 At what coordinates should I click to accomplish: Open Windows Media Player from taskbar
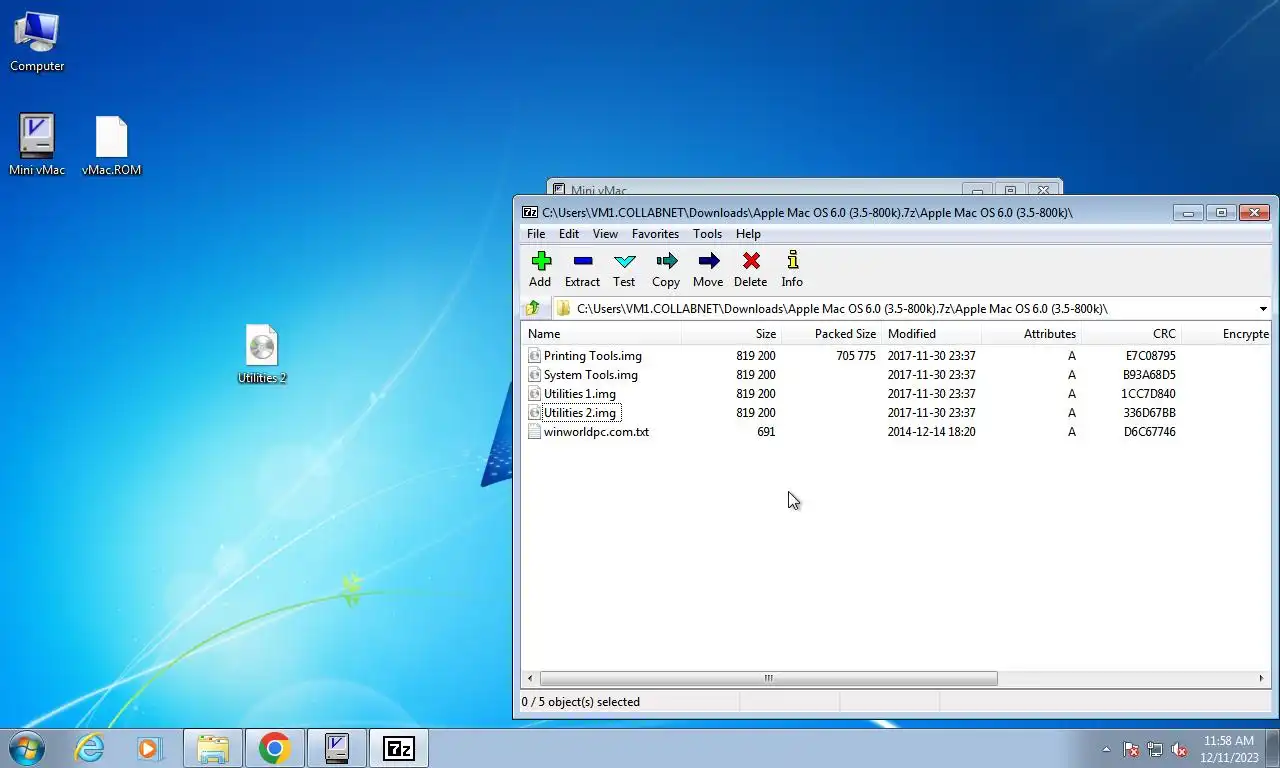[149, 748]
